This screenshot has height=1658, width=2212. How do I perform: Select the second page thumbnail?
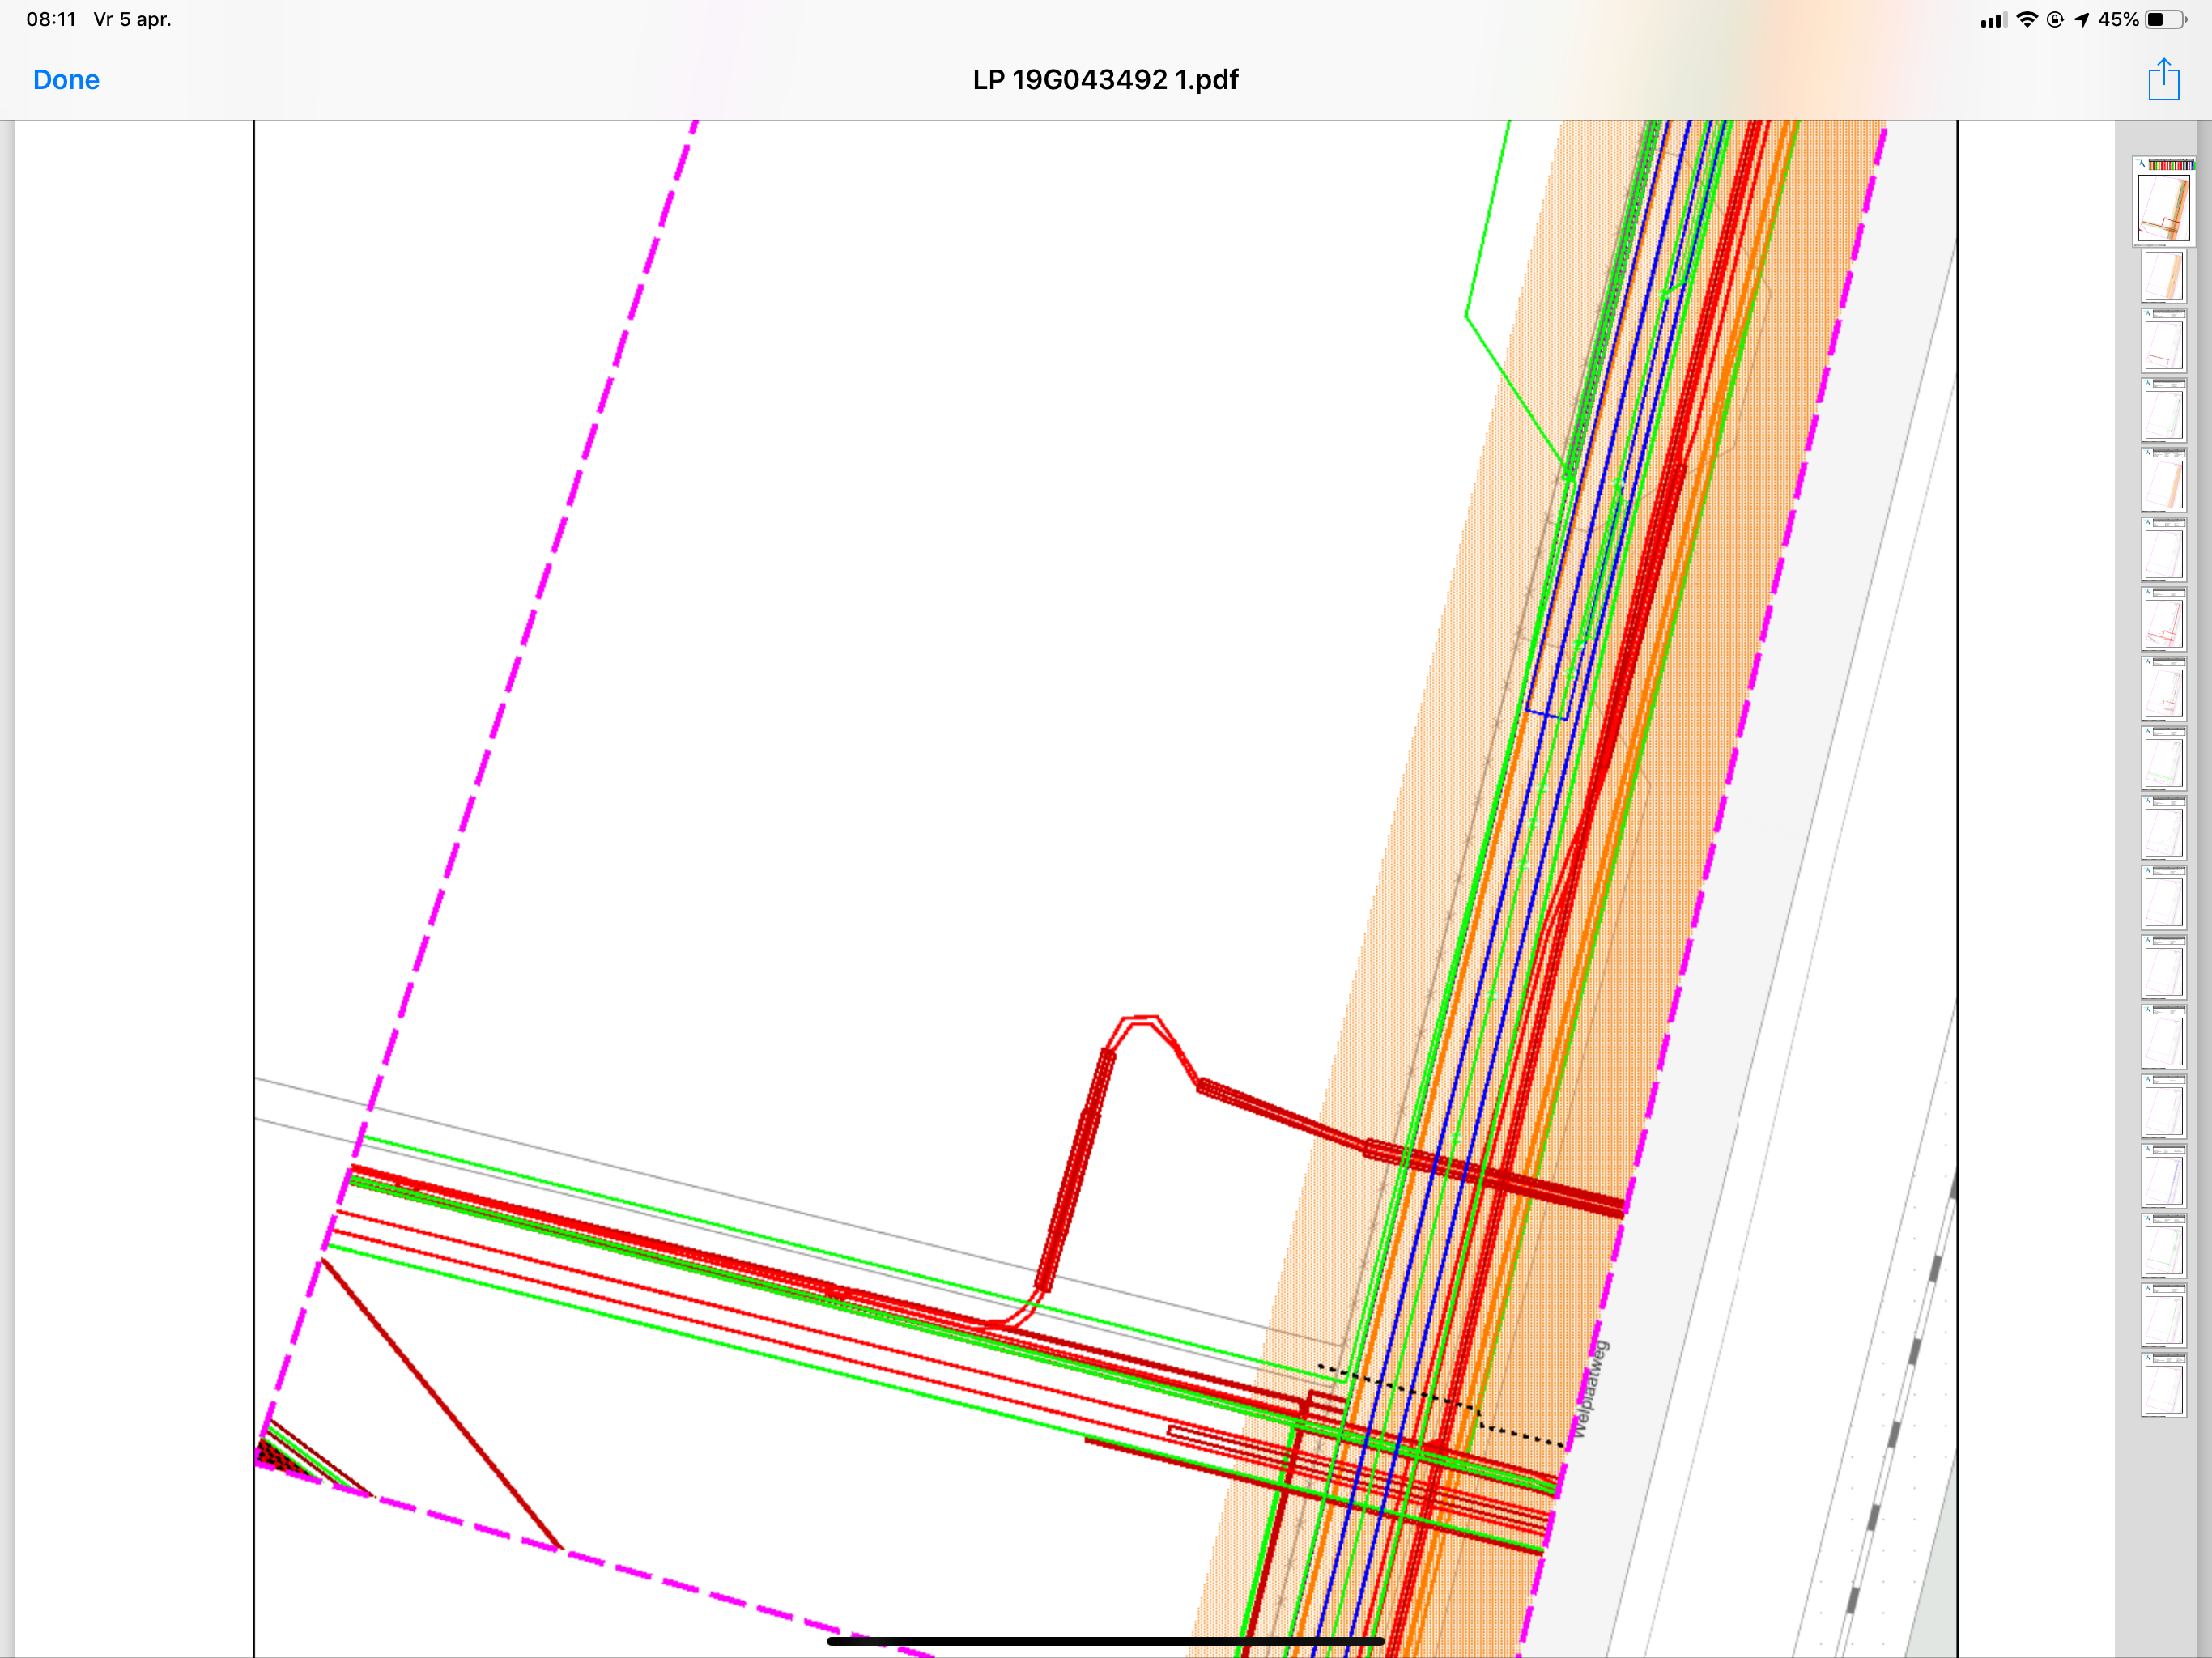click(2164, 275)
